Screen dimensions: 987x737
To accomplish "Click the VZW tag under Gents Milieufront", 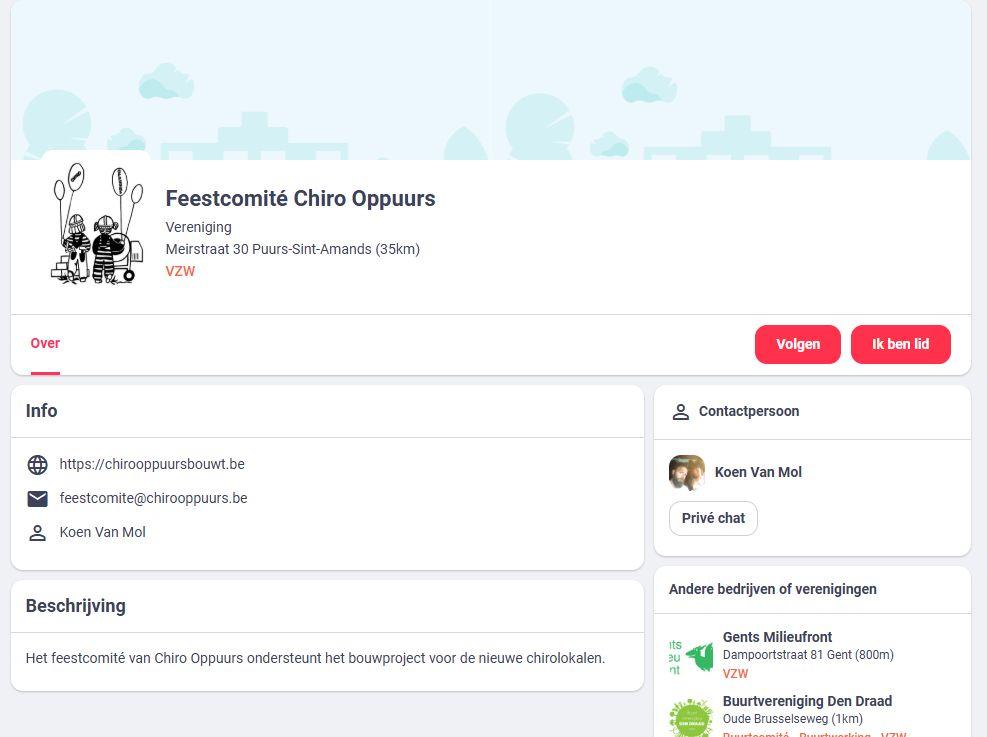I will (x=735, y=674).
